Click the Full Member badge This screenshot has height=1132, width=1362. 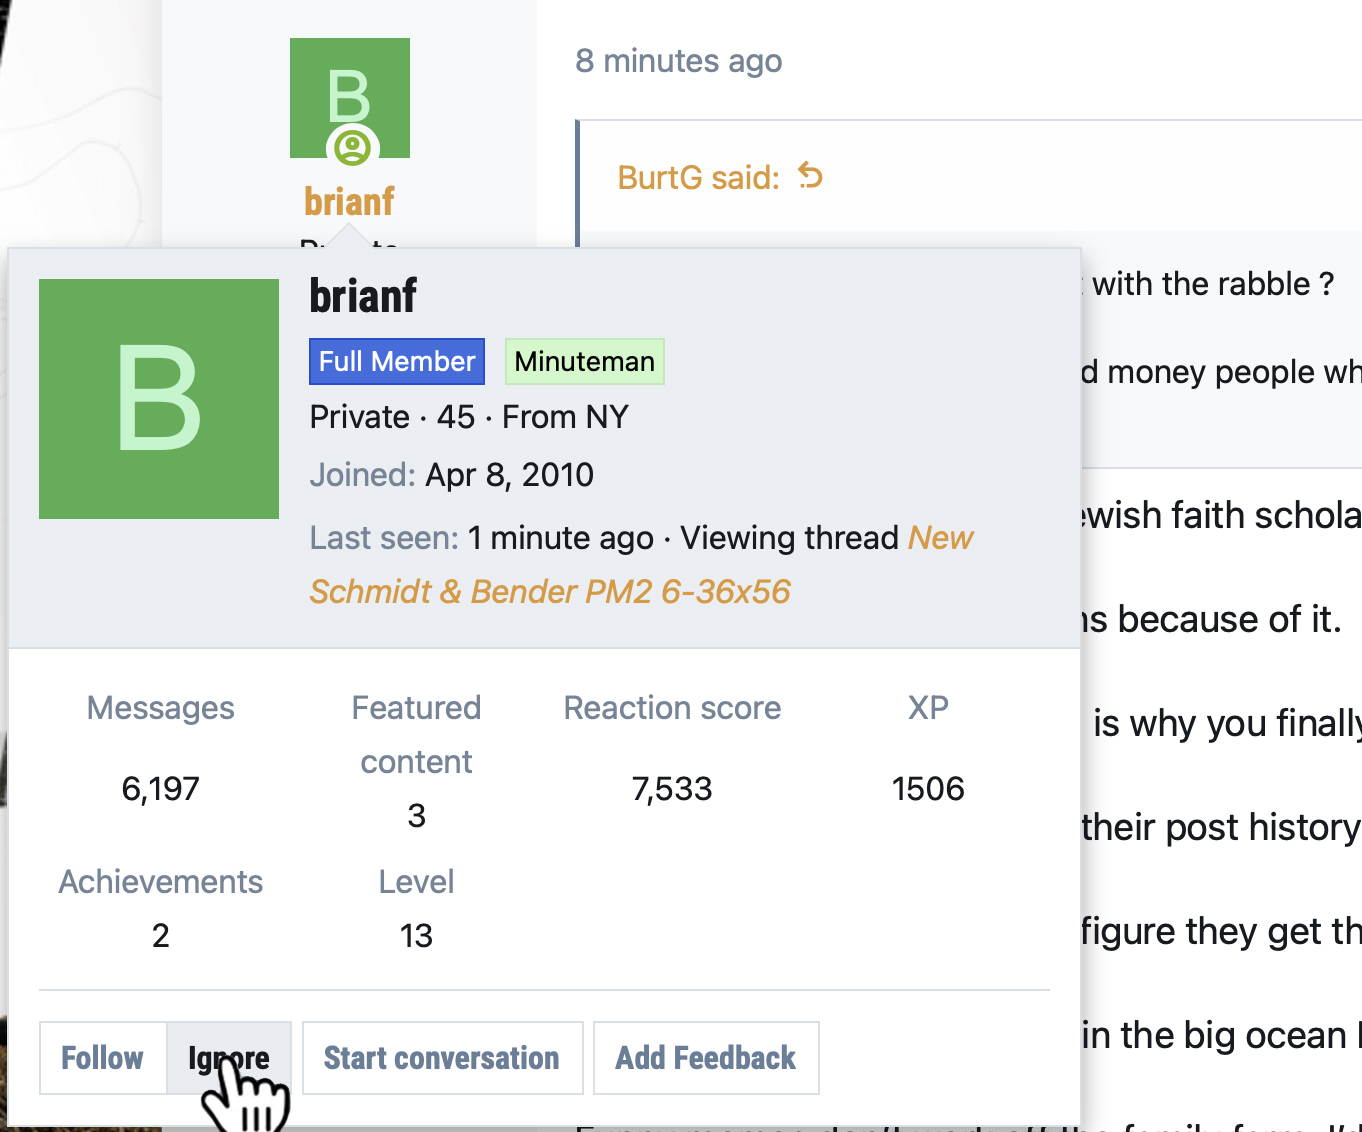(x=397, y=362)
